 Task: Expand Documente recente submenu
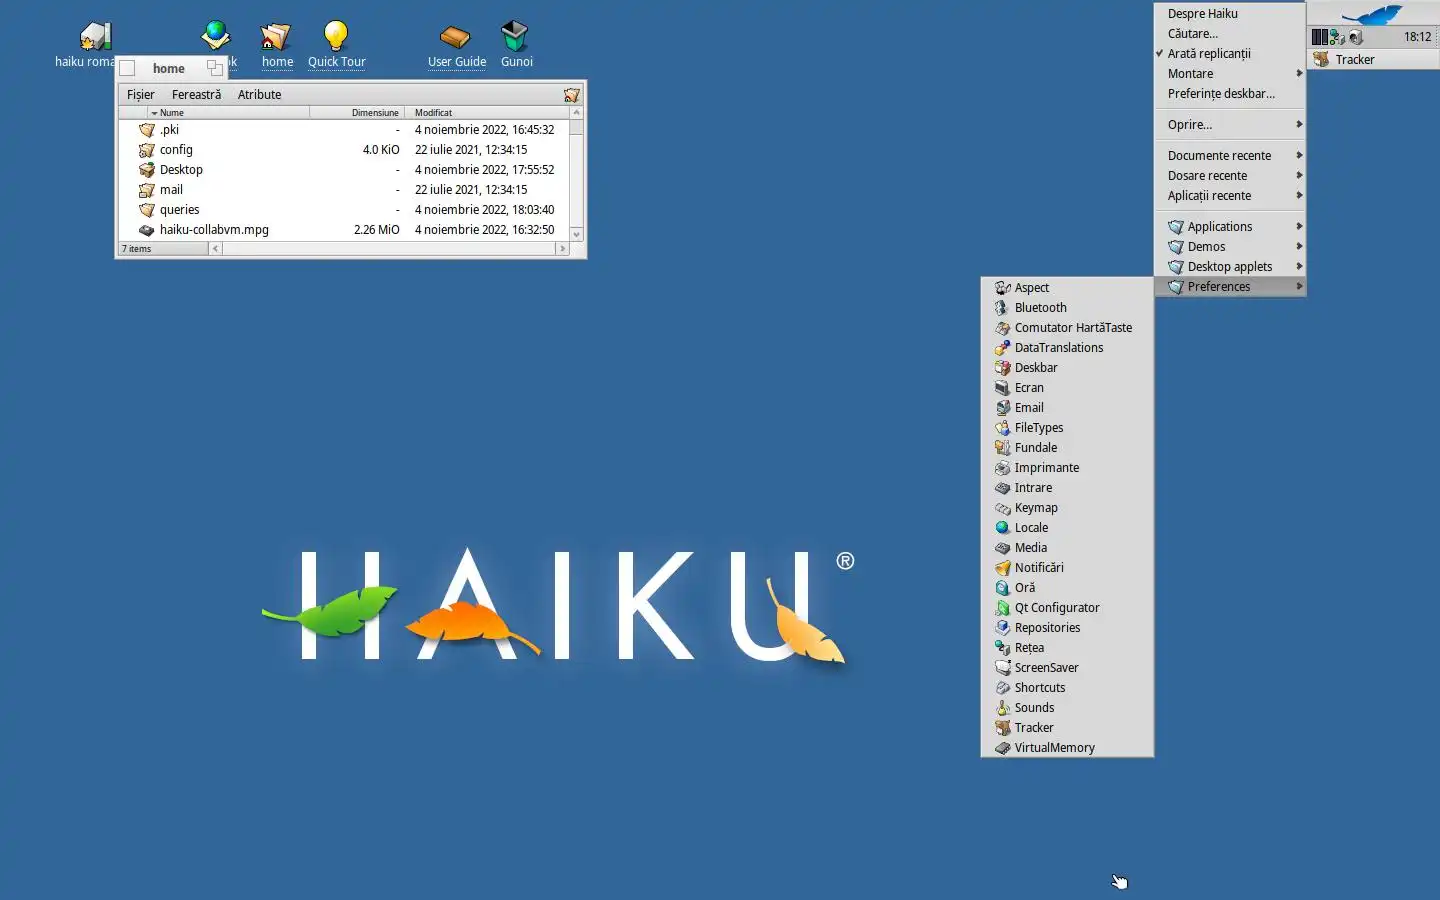[x=1230, y=156]
